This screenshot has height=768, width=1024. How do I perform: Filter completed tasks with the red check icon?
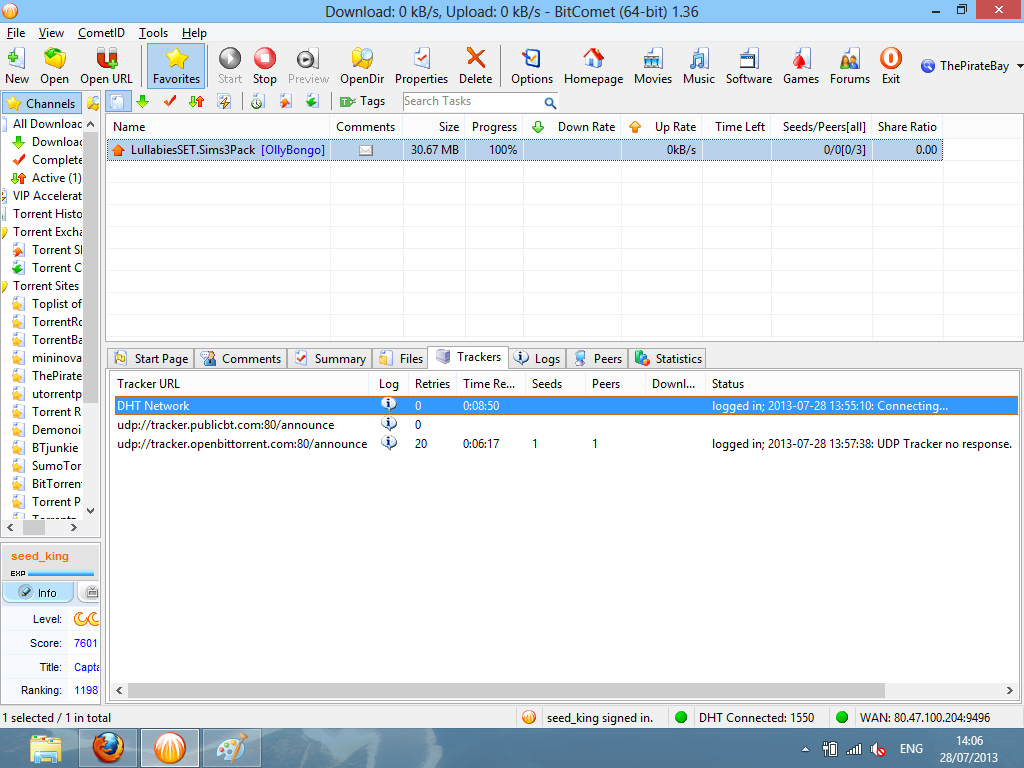[x=170, y=102]
